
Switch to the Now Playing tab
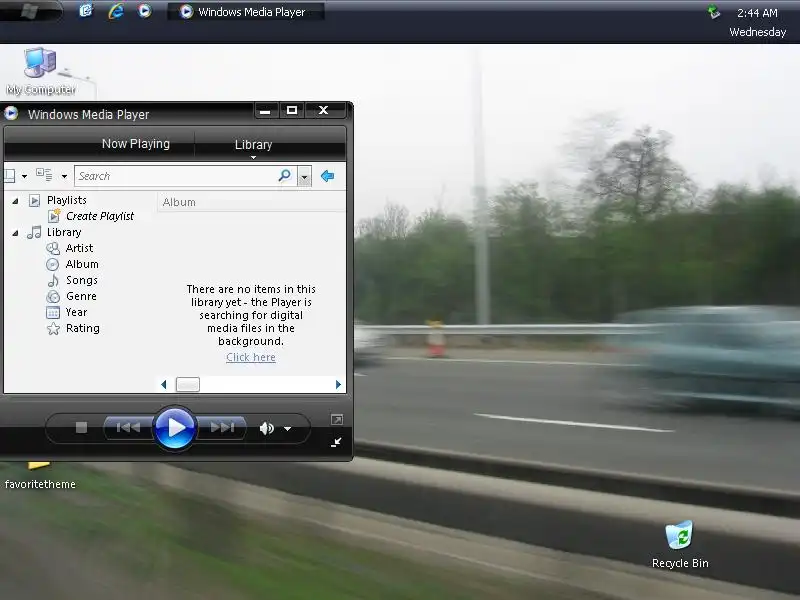point(136,144)
